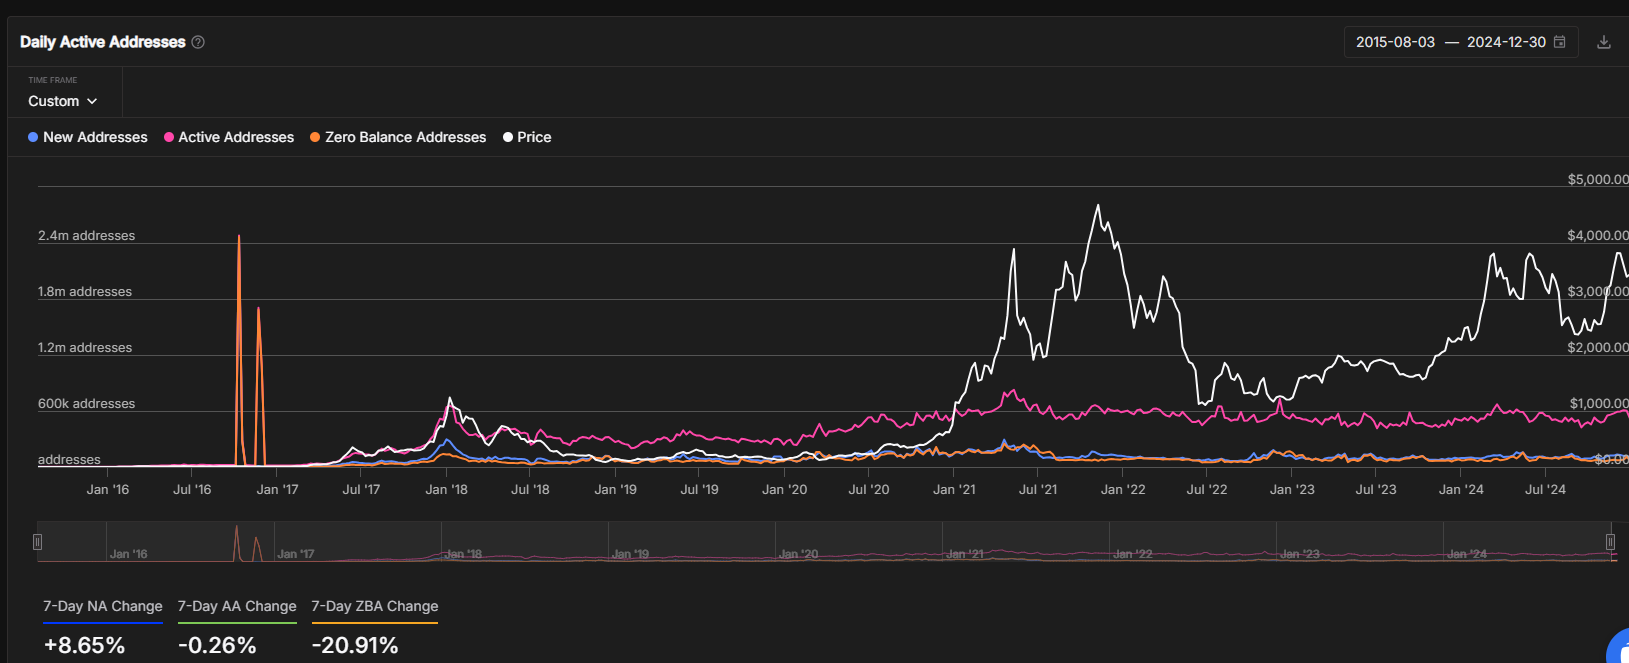
Task: Toggle the New Addresses legend series
Action: 88,137
